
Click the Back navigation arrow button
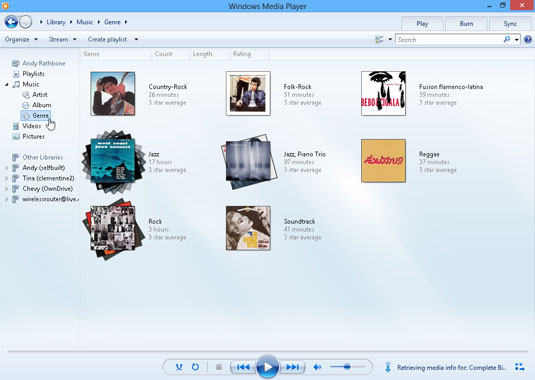point(11,22)
